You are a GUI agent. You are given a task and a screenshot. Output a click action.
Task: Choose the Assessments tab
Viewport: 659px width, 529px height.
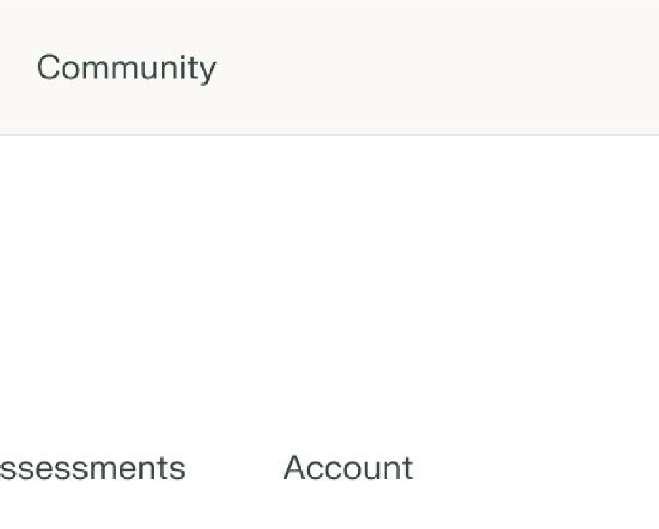click(x=92, y=468)
